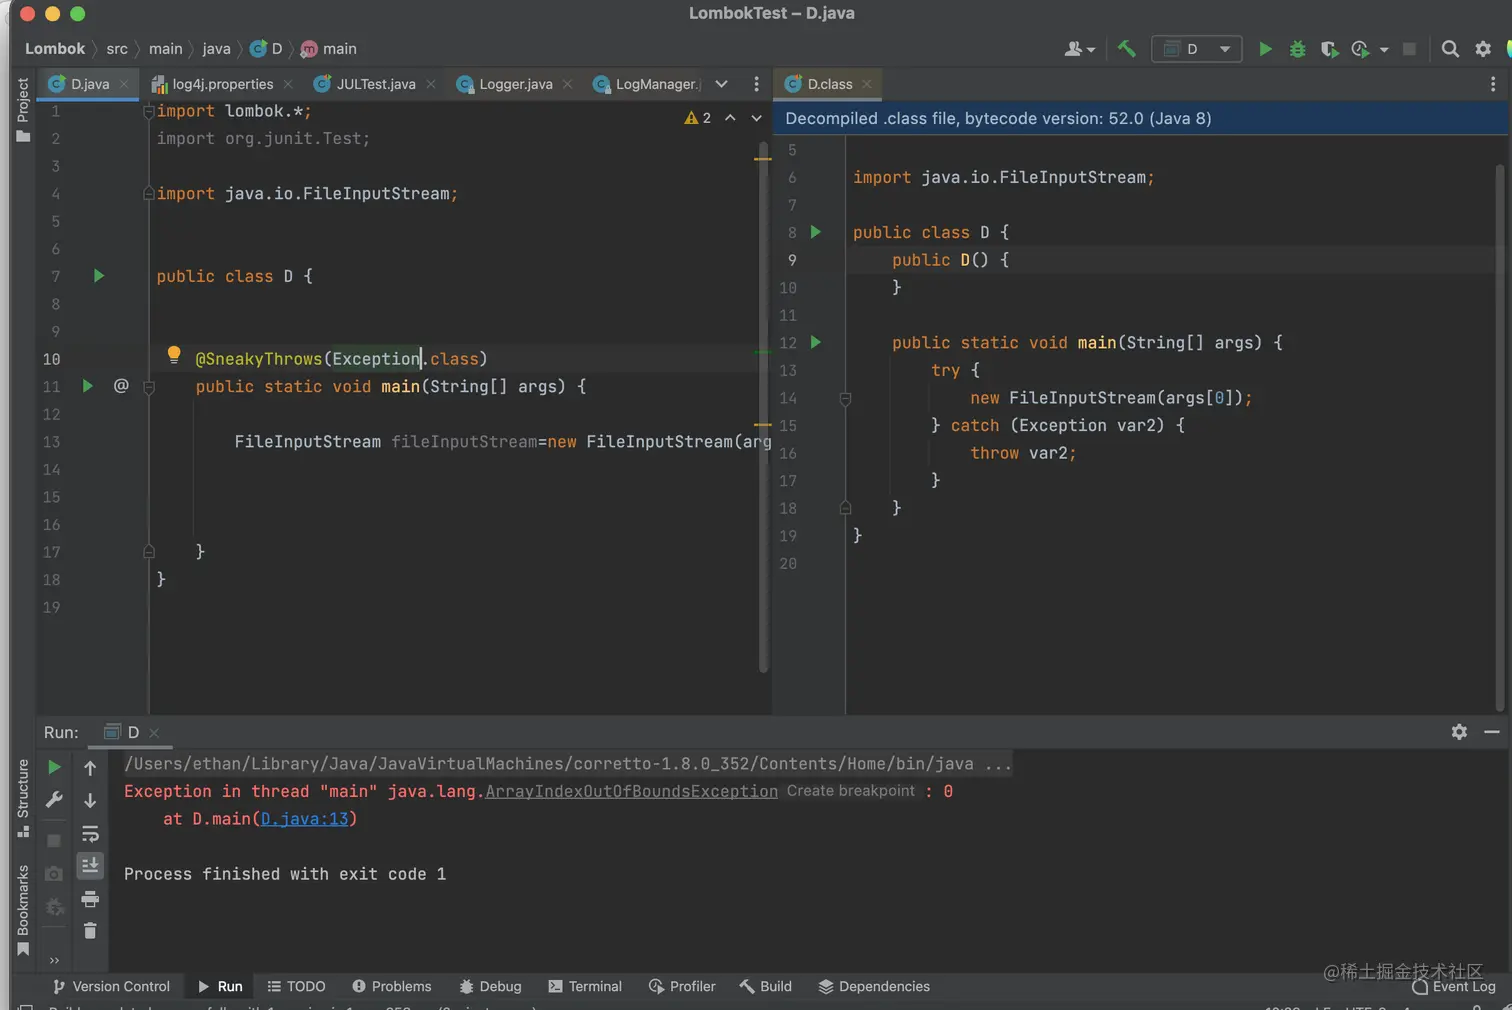1512x1010 pixels.
Task: Toggle the Bookmarks side panel
Action: (23, 910)
